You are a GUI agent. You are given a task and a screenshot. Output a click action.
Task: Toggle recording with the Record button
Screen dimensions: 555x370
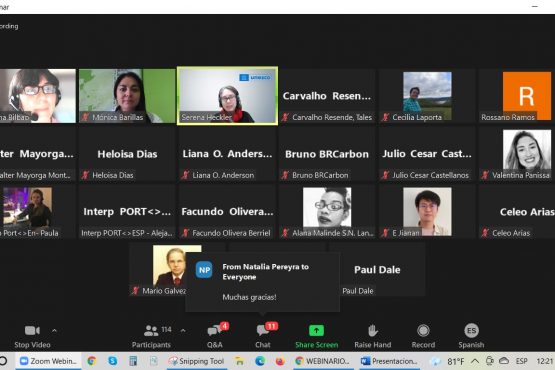click(423, 336)
